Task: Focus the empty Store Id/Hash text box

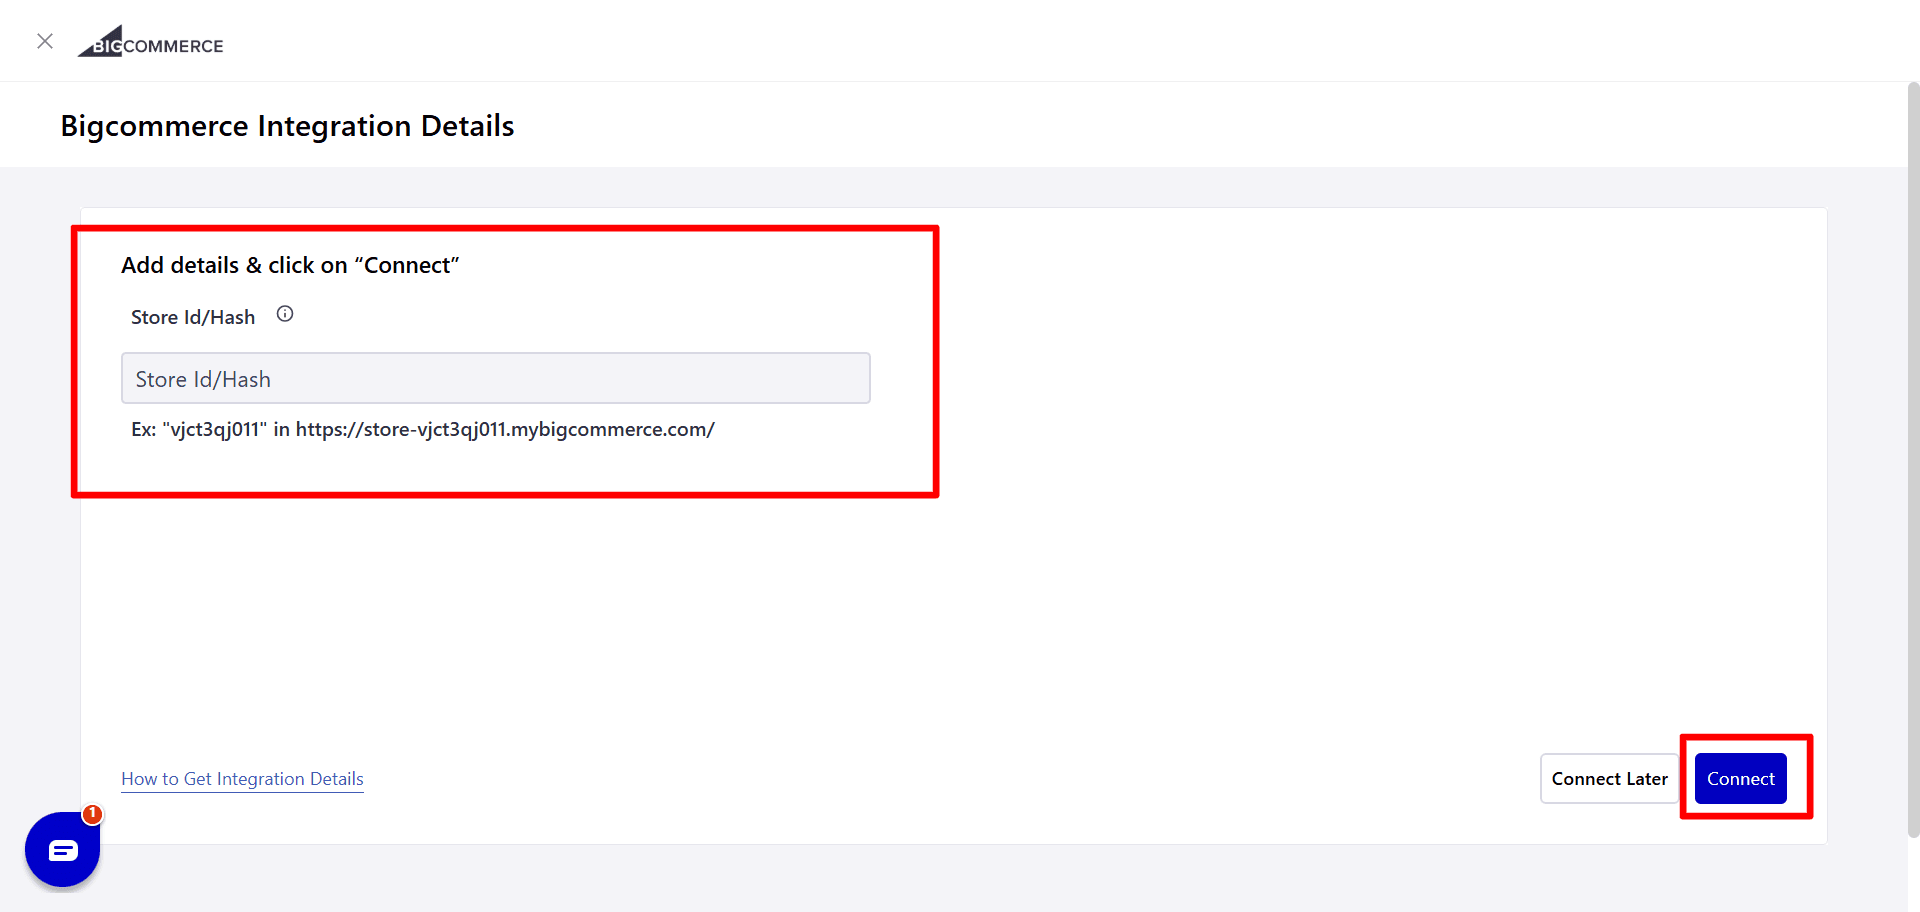Action: 495,378
